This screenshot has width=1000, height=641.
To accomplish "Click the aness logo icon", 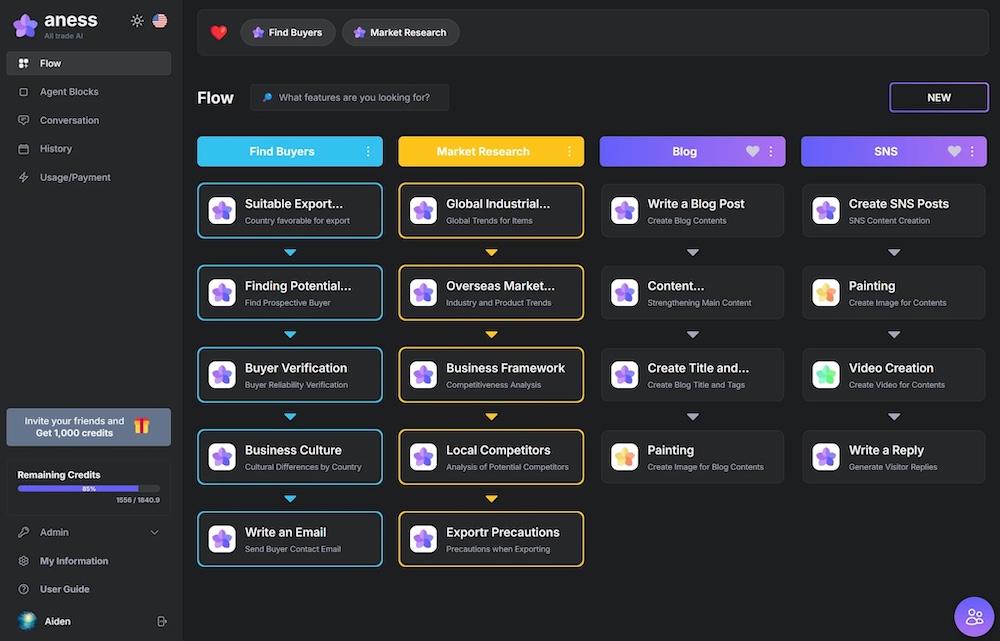I will coord(25,24).
